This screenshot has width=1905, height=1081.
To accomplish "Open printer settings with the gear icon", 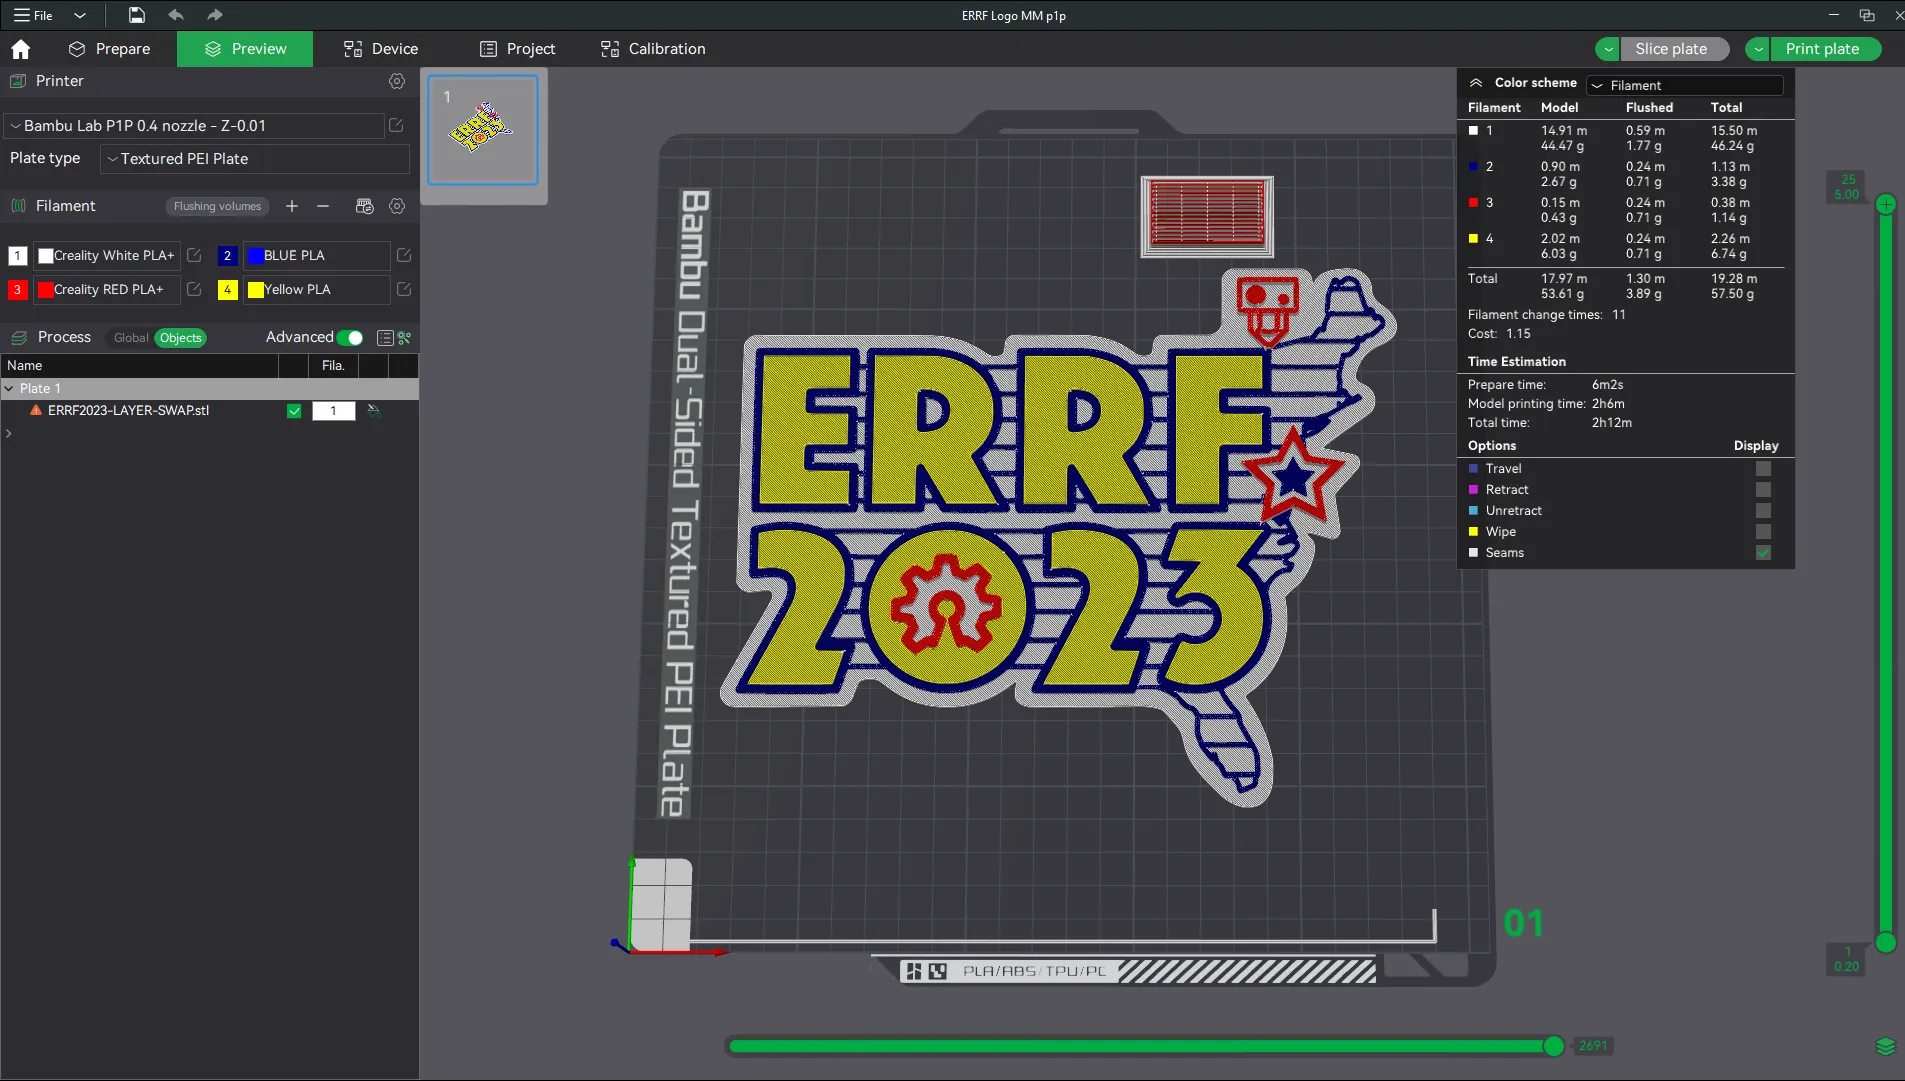I will pyautogui.click(x=396, y=81).
